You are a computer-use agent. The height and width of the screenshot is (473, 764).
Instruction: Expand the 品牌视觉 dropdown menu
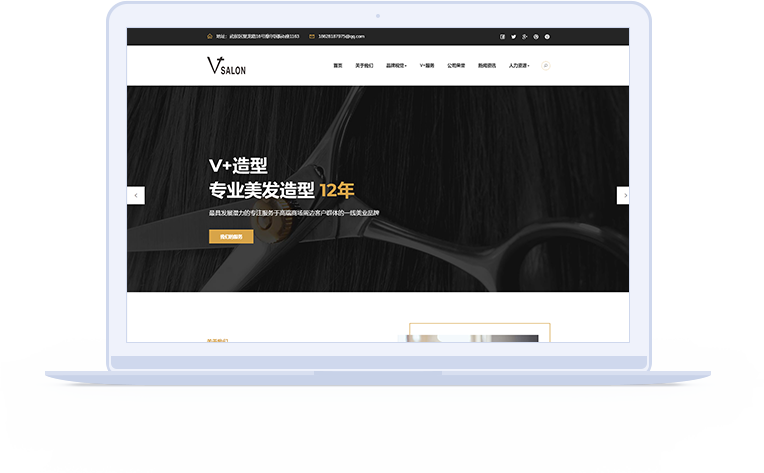396,66
